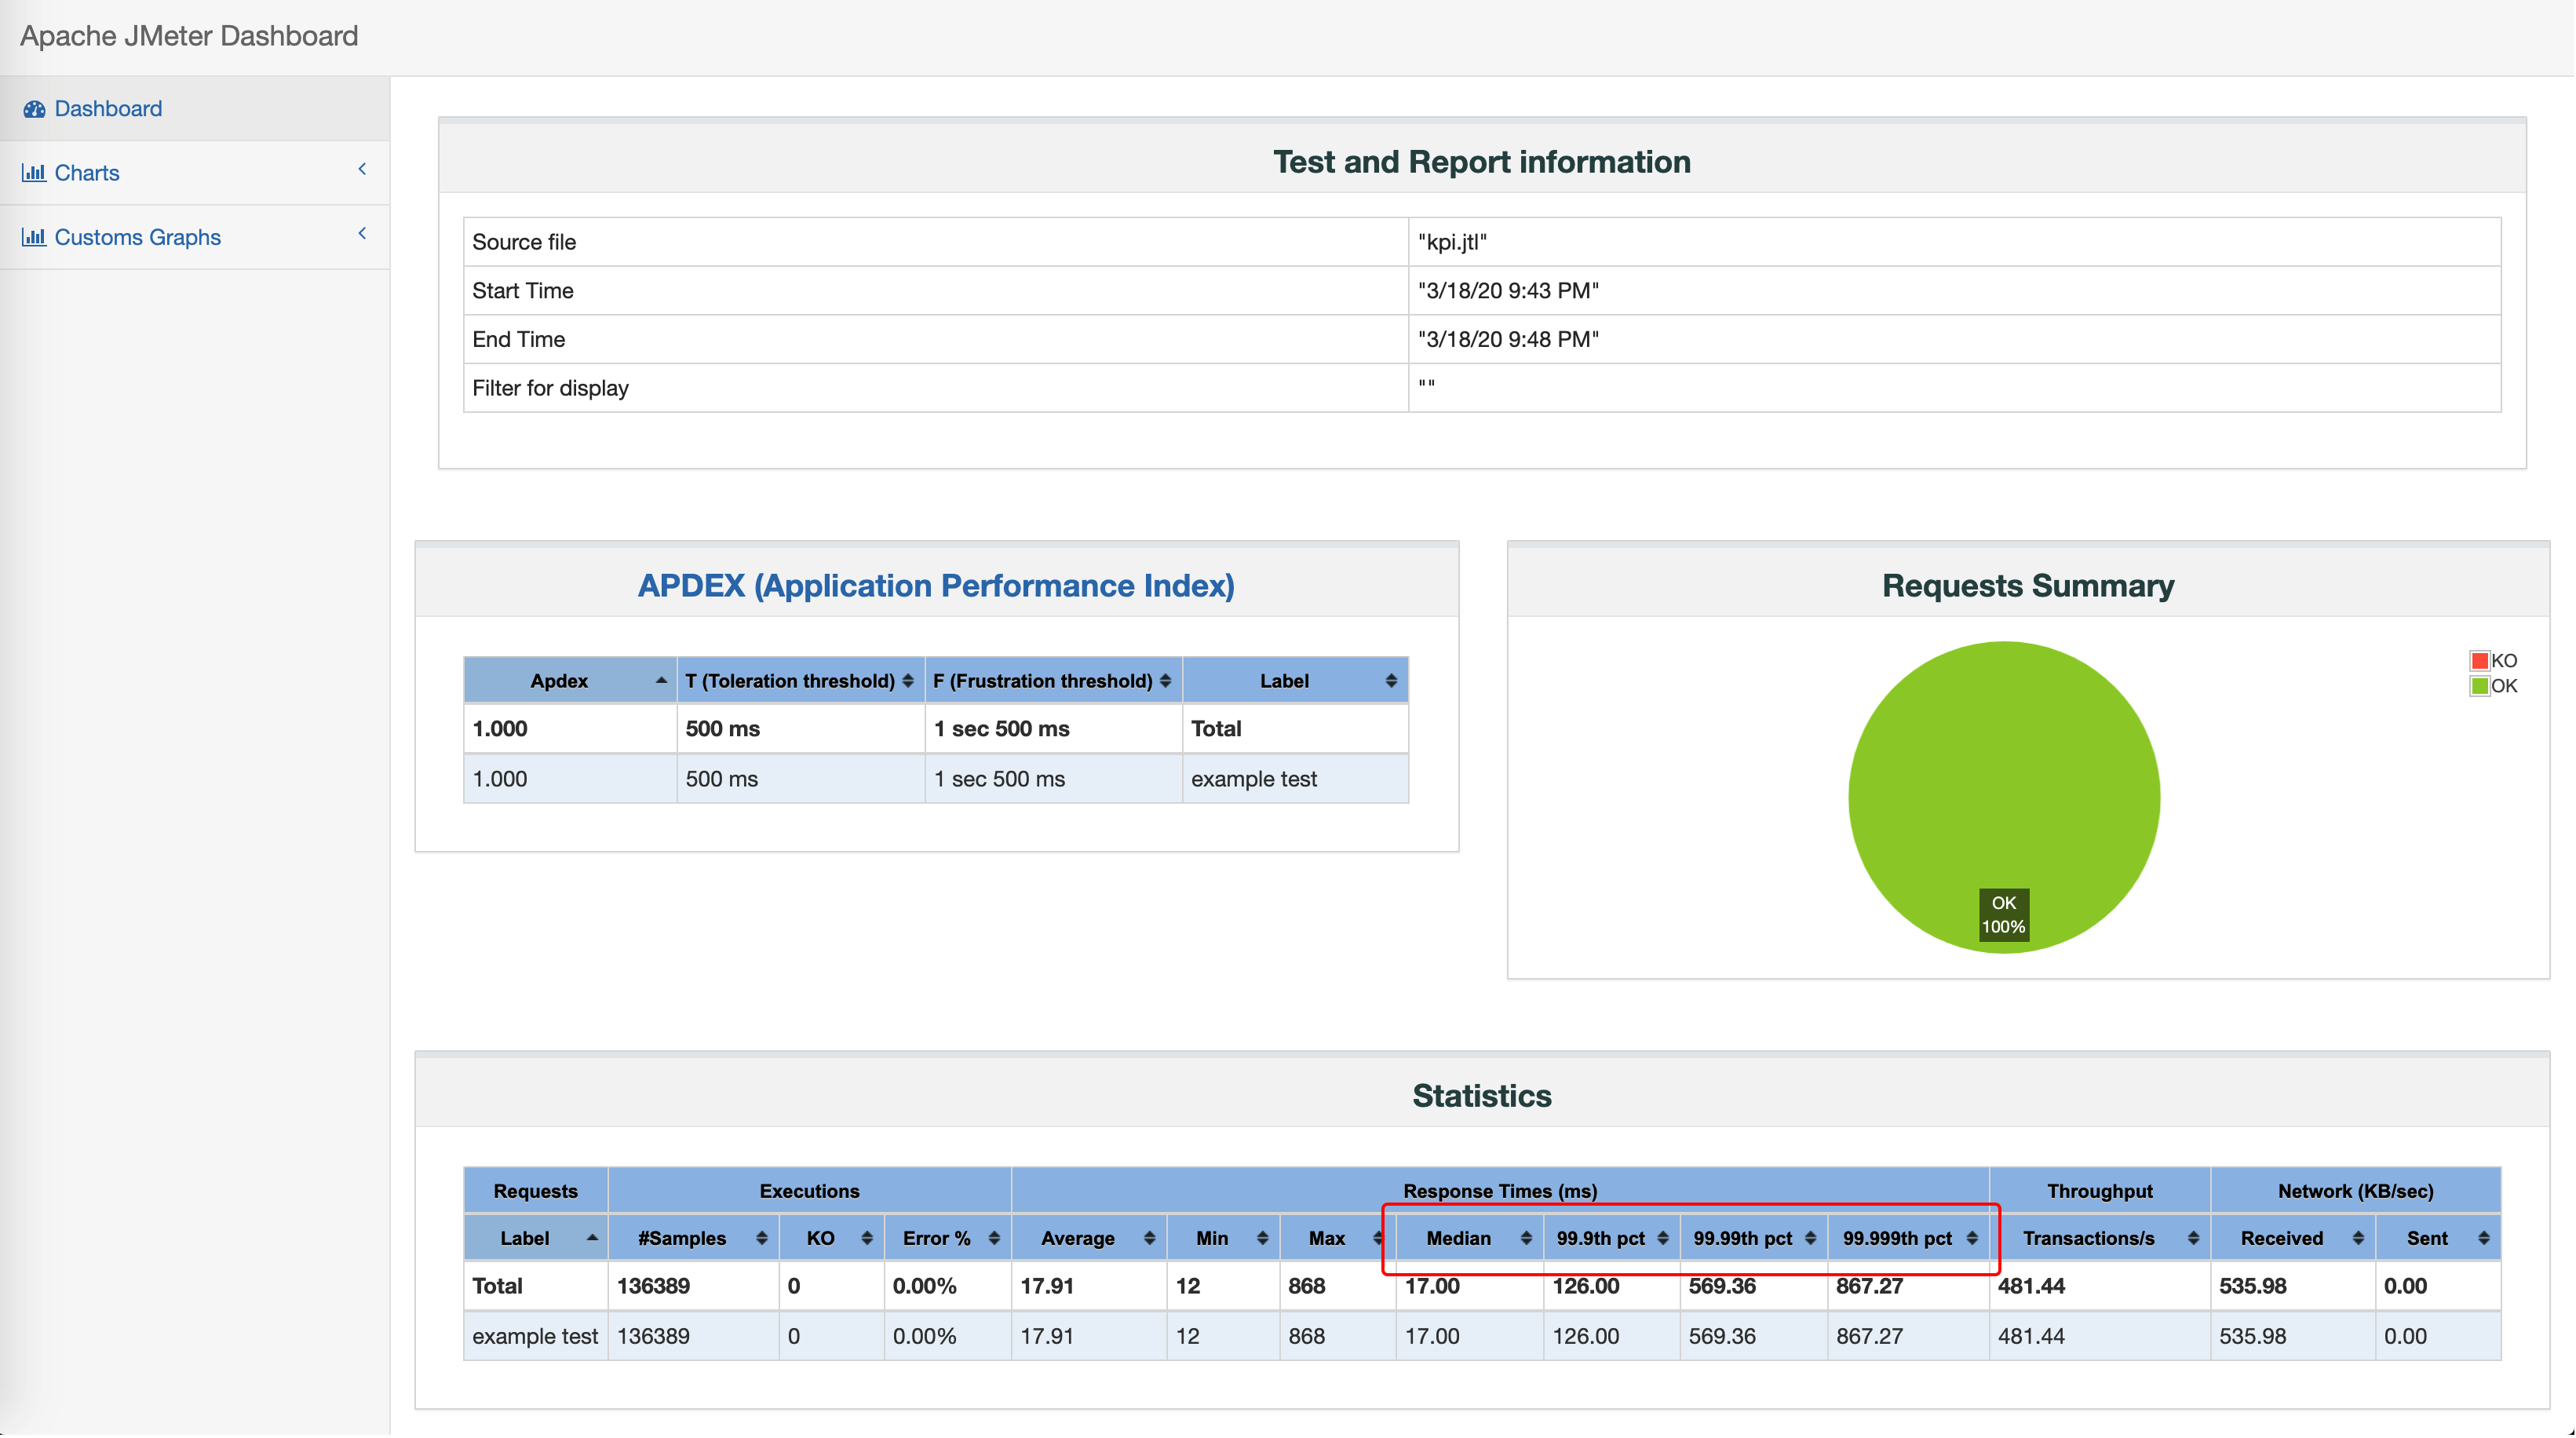Click sort icon on Transactions/s column
2576x1438 pixels.
point(2193,1238)
